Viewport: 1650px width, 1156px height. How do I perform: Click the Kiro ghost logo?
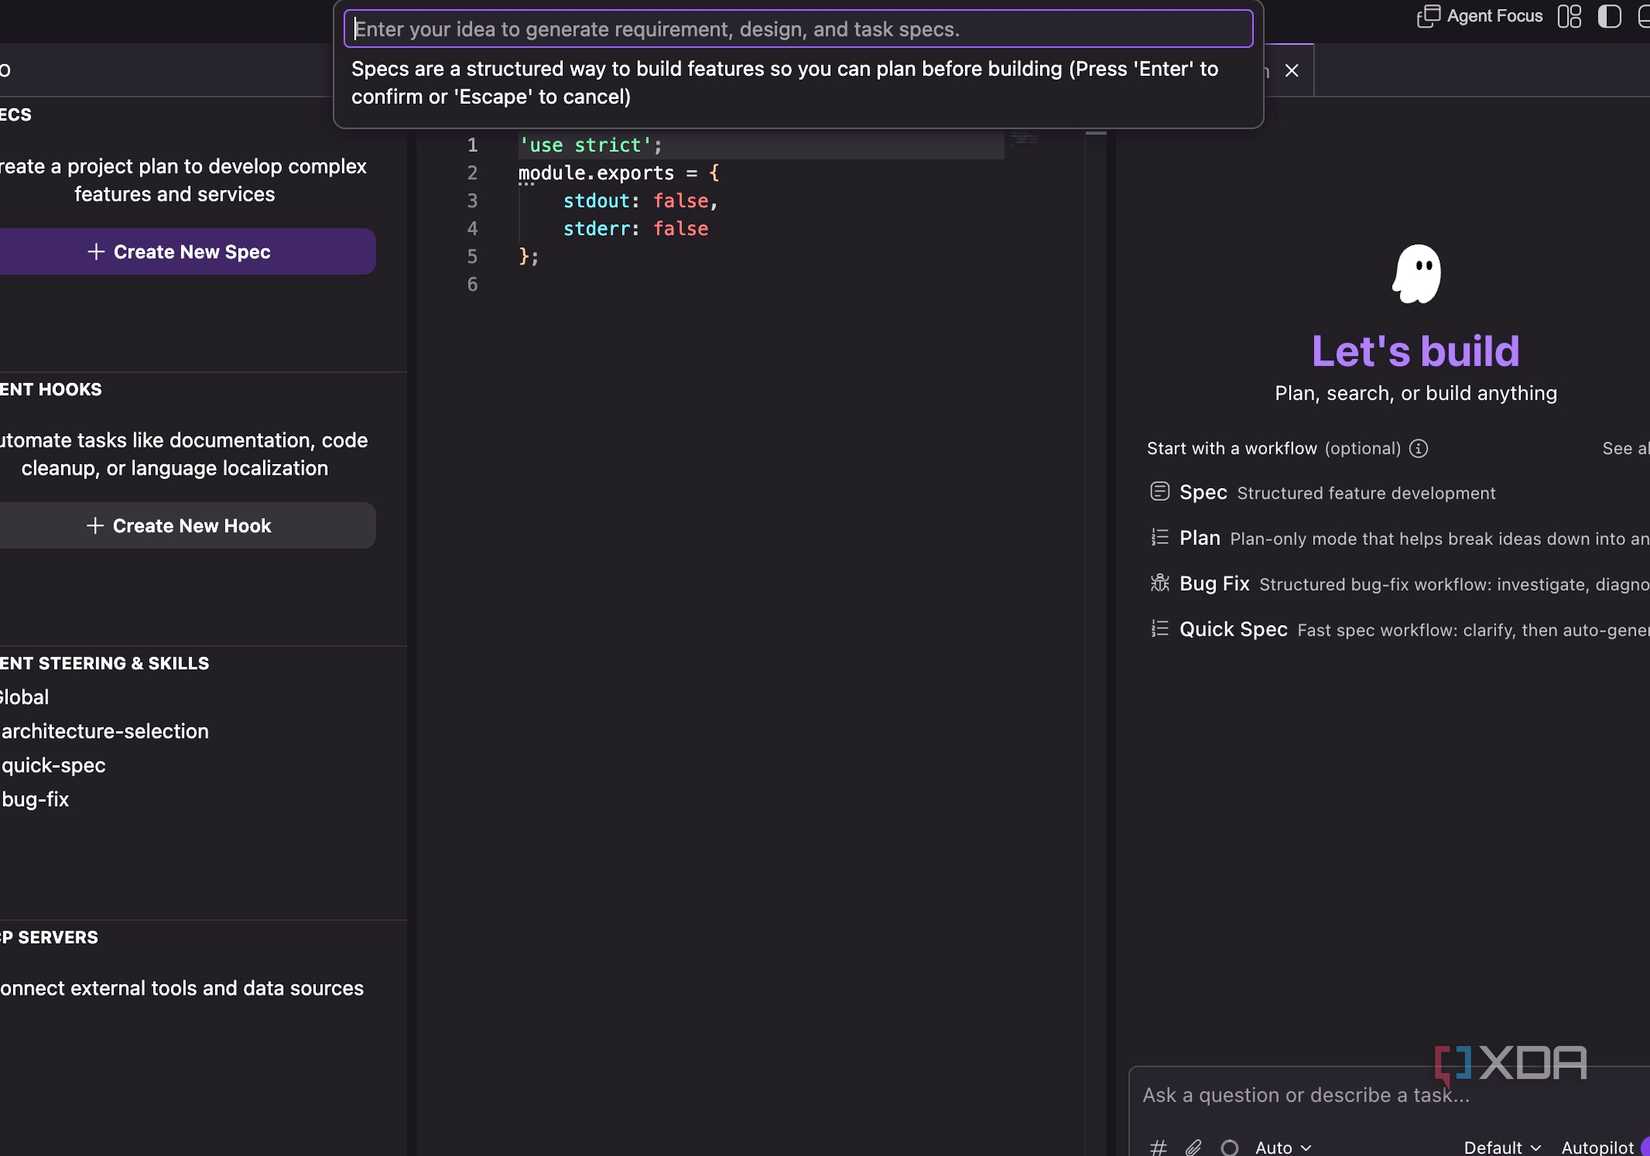(x=1417, y=274)
